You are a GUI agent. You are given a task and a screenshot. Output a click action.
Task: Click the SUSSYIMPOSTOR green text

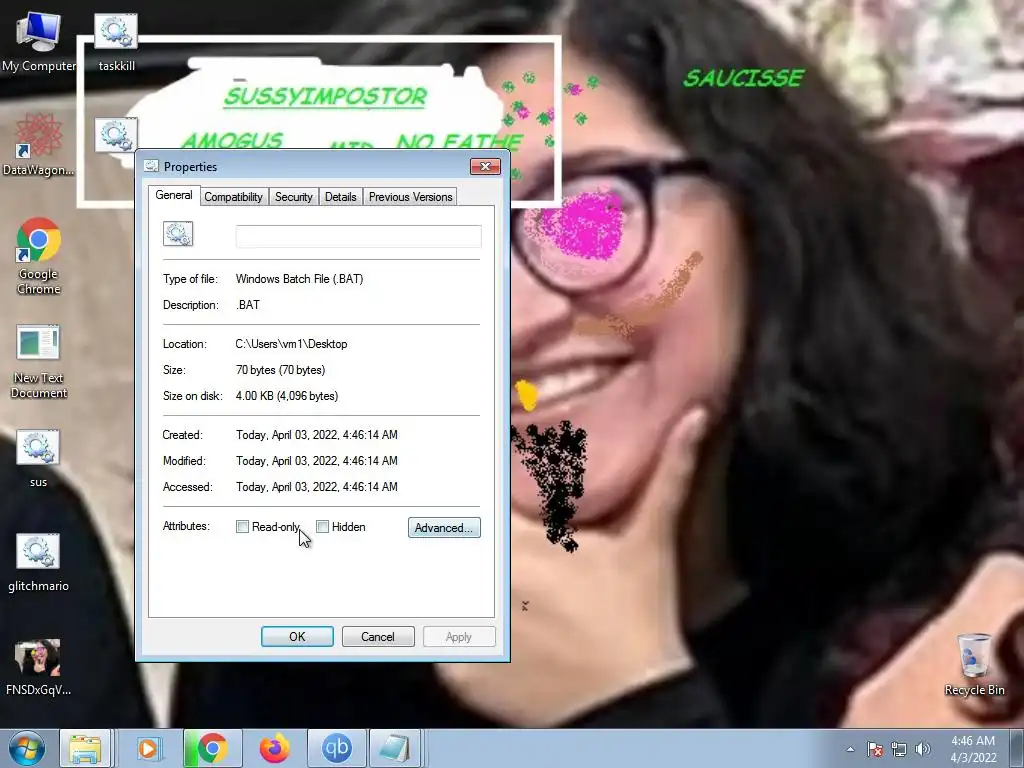point(325,97)
